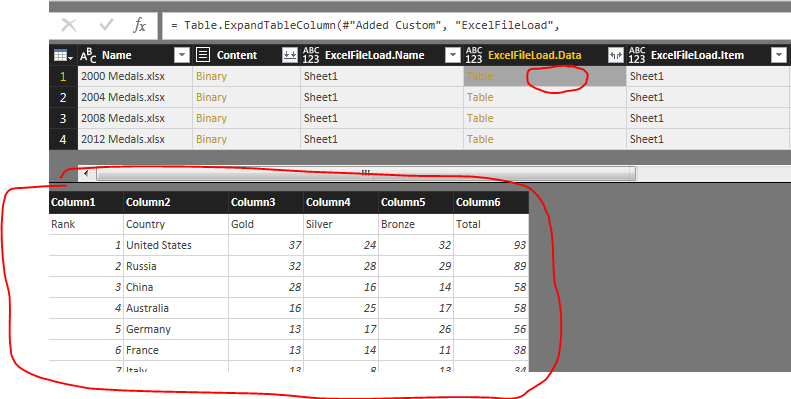Click the Column4 preview header
This screenshot has height=399, width=791.
click(341, 202)
